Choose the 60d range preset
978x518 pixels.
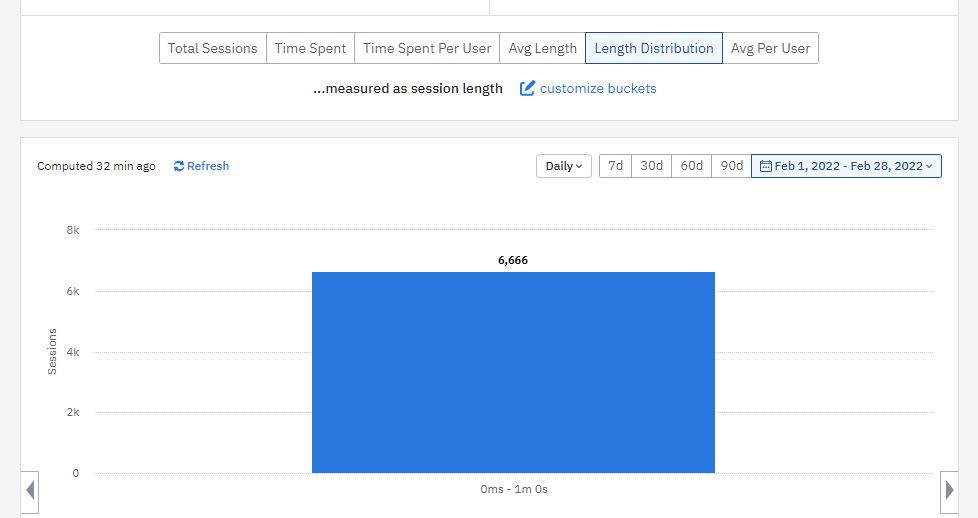coord(692,166)
